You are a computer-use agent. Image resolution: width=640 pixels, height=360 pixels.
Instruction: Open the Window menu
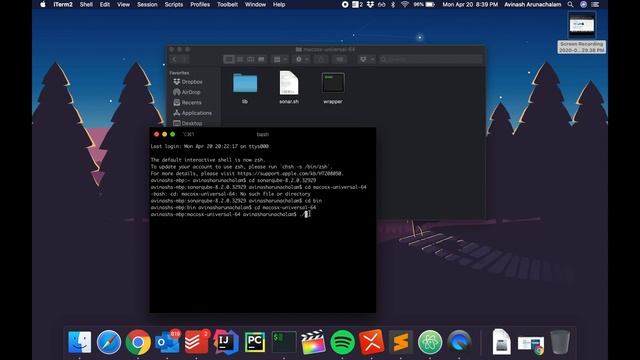(x=255, y=4)
